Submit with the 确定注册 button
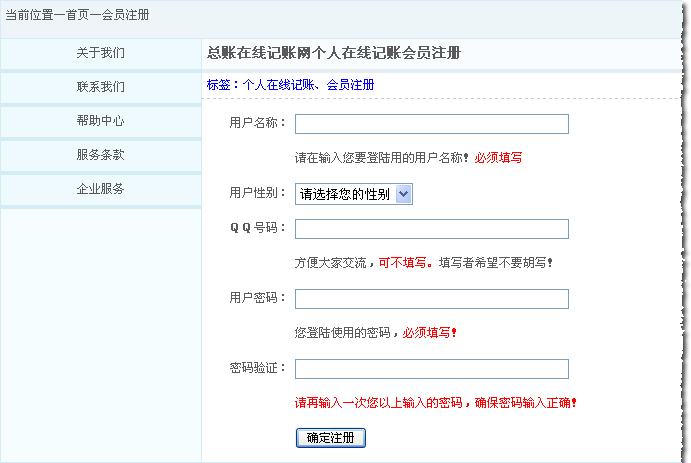The height and width of the screenshot is (463, 691). (331, 438)
